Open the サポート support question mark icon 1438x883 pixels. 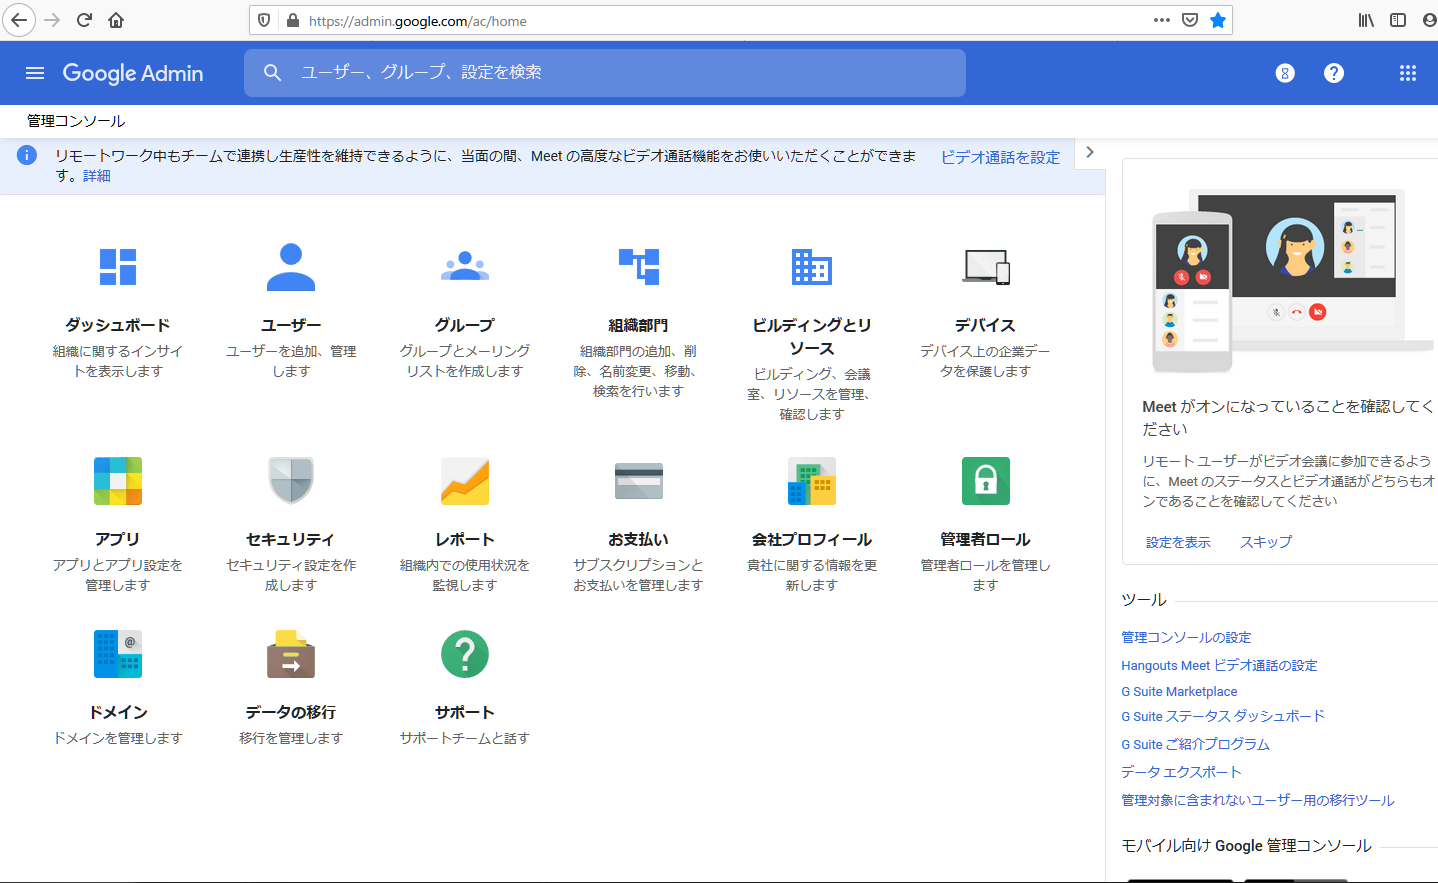point(465,654)
